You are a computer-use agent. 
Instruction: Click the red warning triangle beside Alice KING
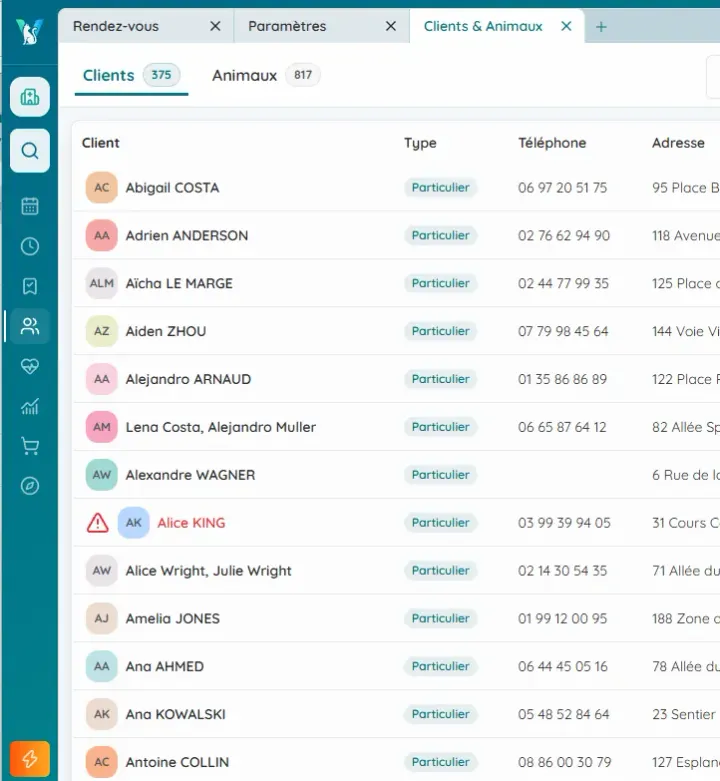pyautogui.click(x=98, y=522)
